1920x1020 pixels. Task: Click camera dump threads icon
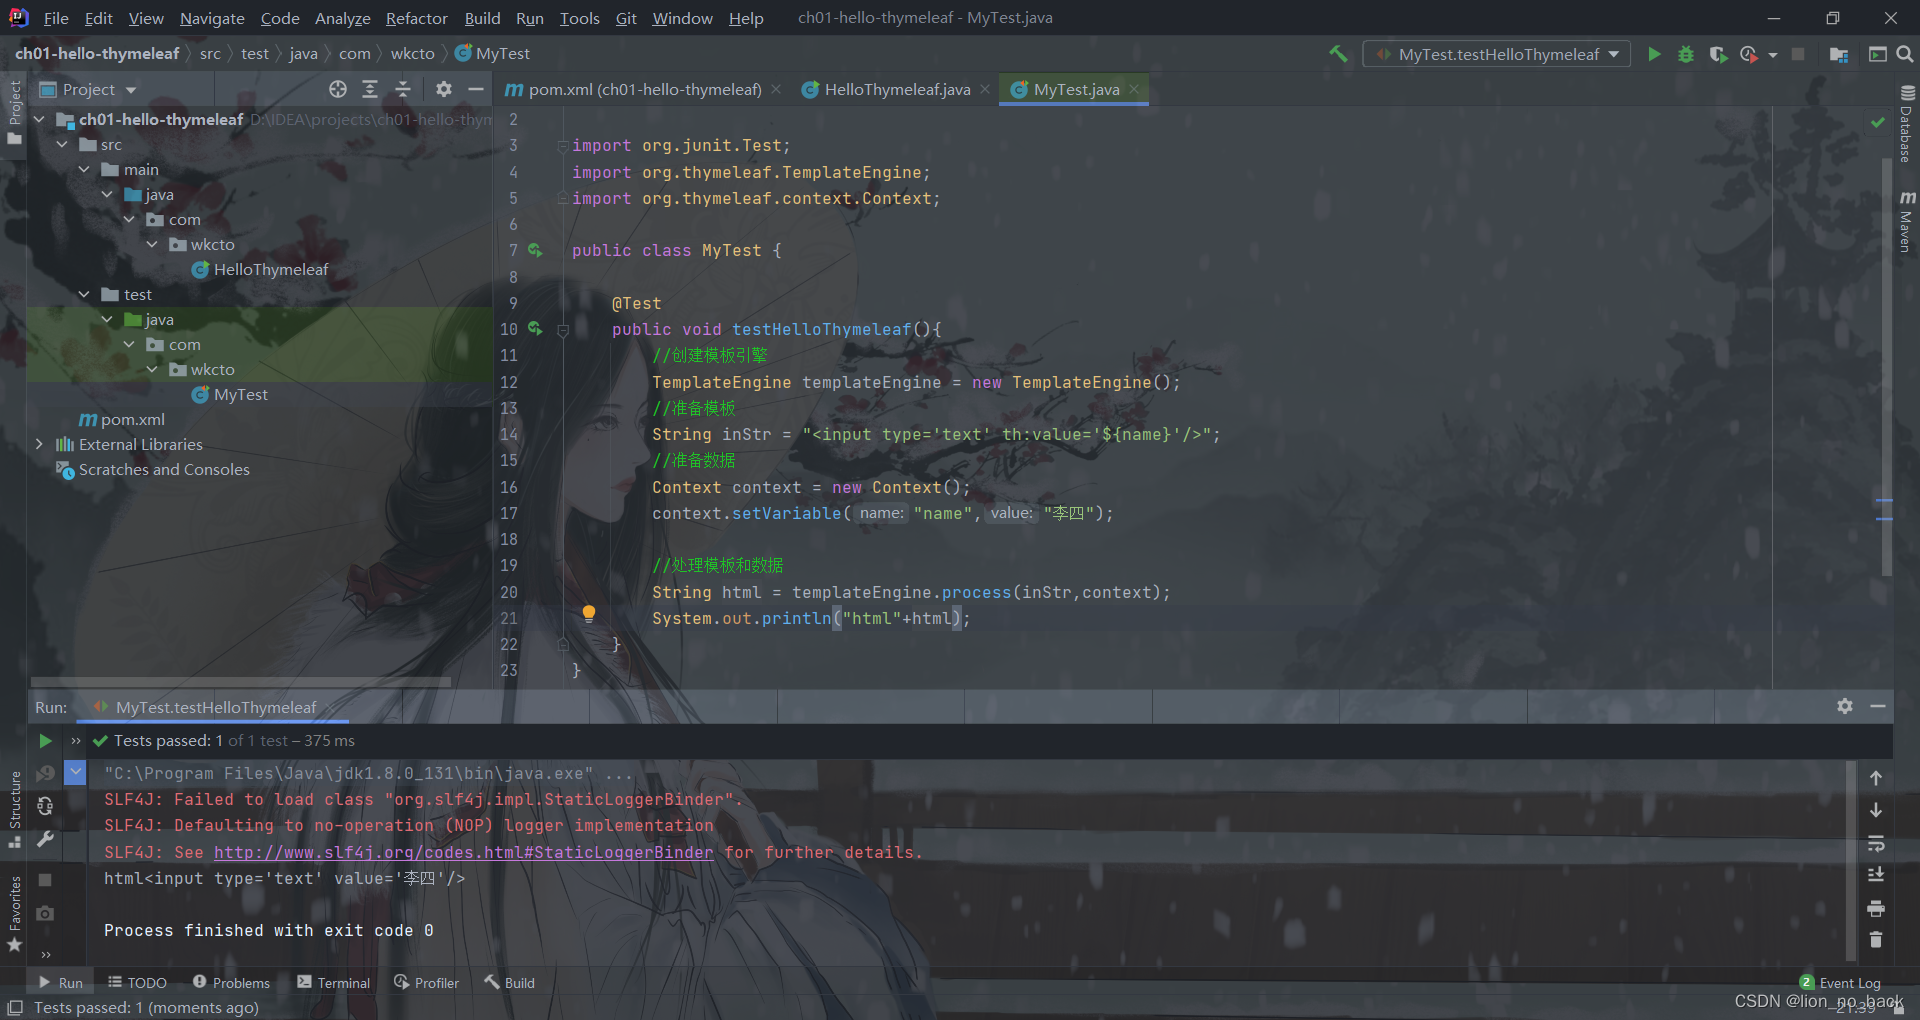(x=45, y=913)
